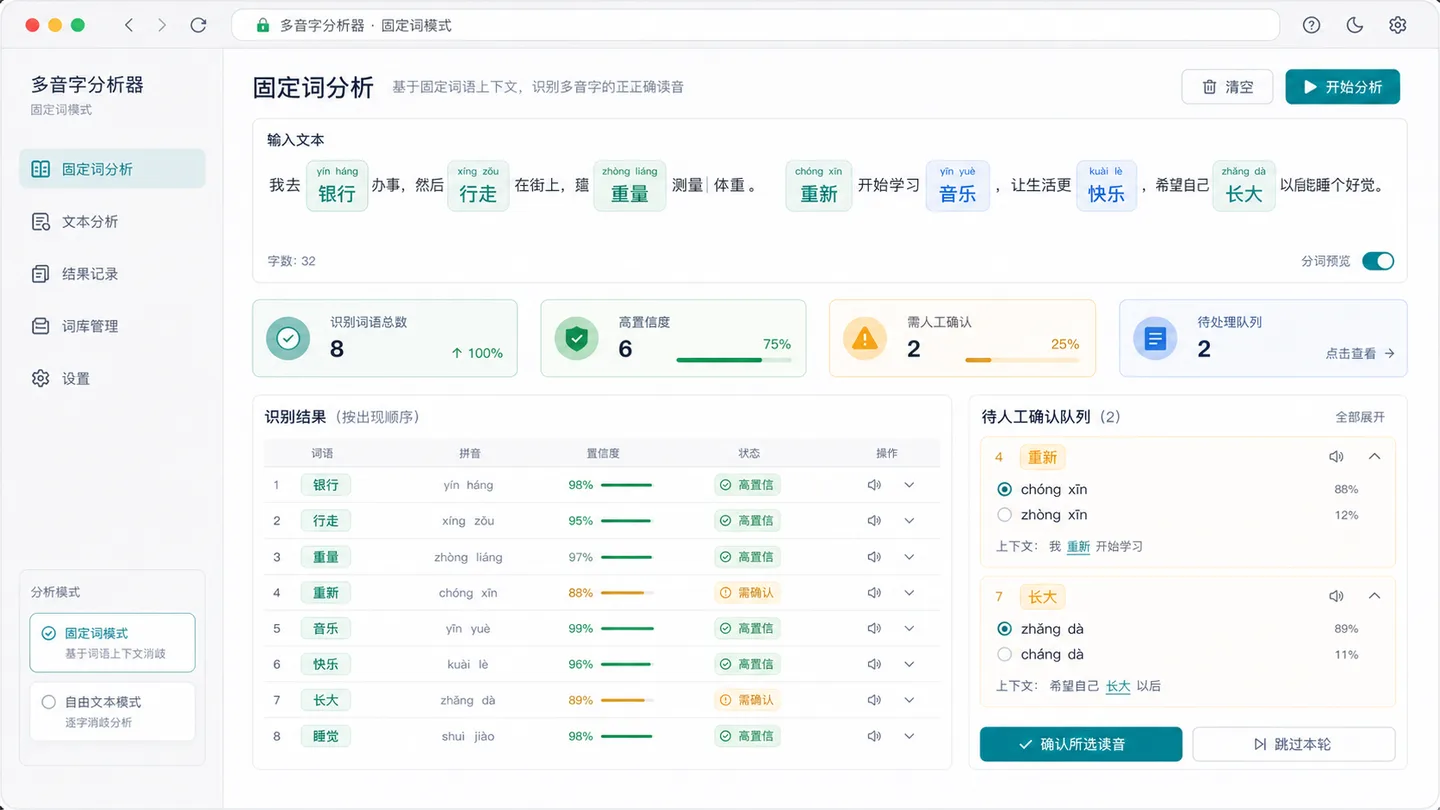Click 重新 confidence bar at 88%
This screenshot has width=1440, height=810.
(x=627, y=593)
